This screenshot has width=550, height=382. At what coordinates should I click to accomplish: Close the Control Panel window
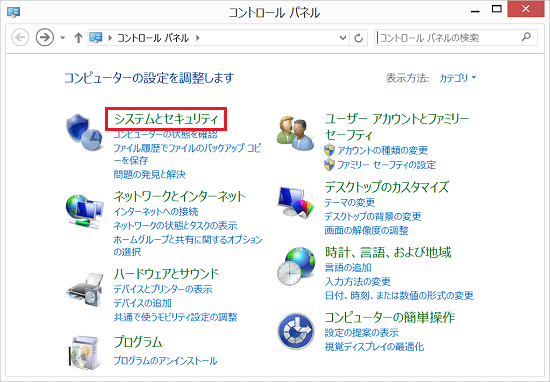coord(526,9)
